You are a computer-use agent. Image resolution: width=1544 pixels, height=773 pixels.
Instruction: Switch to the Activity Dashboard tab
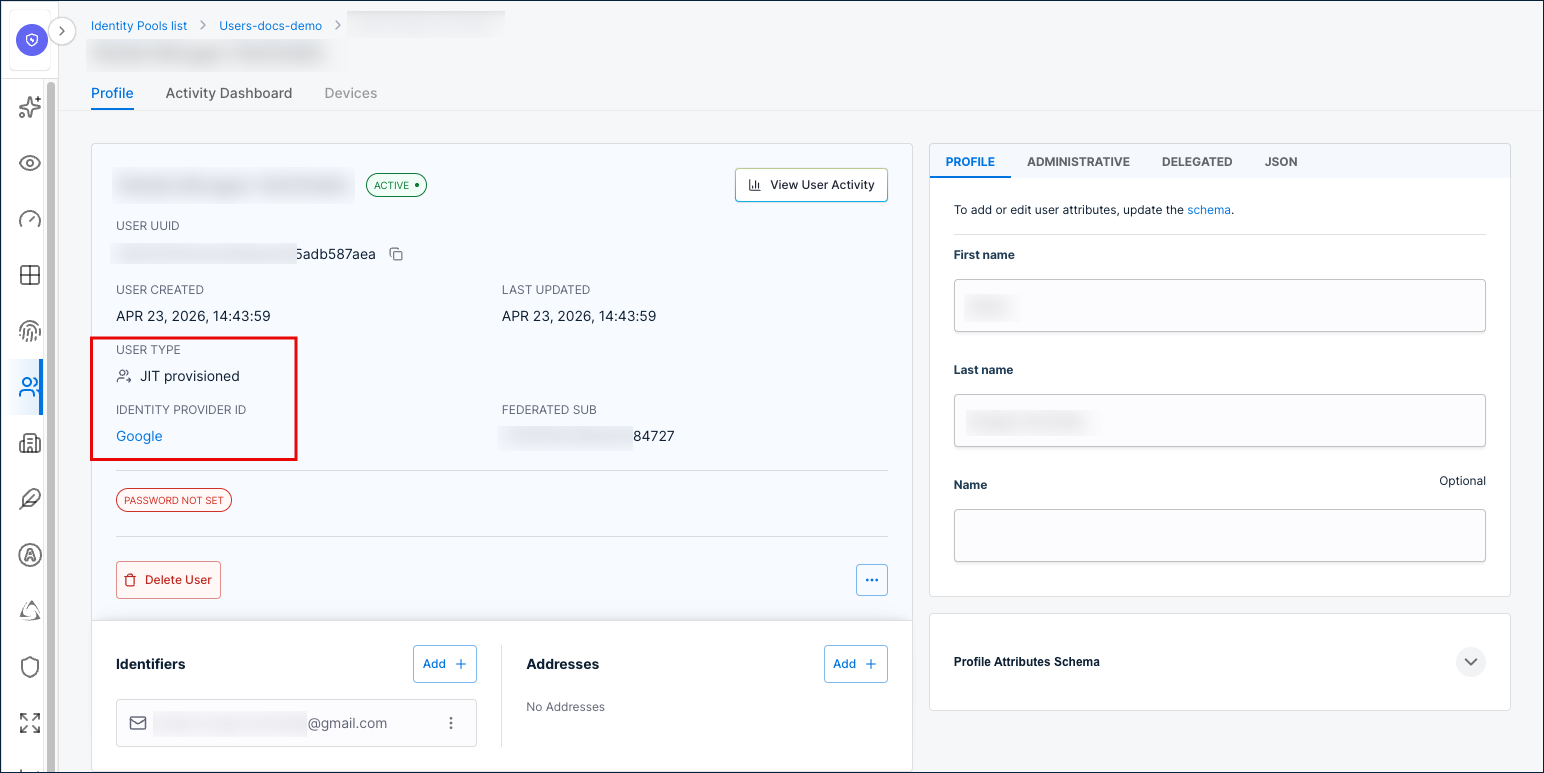coord(229,93)
